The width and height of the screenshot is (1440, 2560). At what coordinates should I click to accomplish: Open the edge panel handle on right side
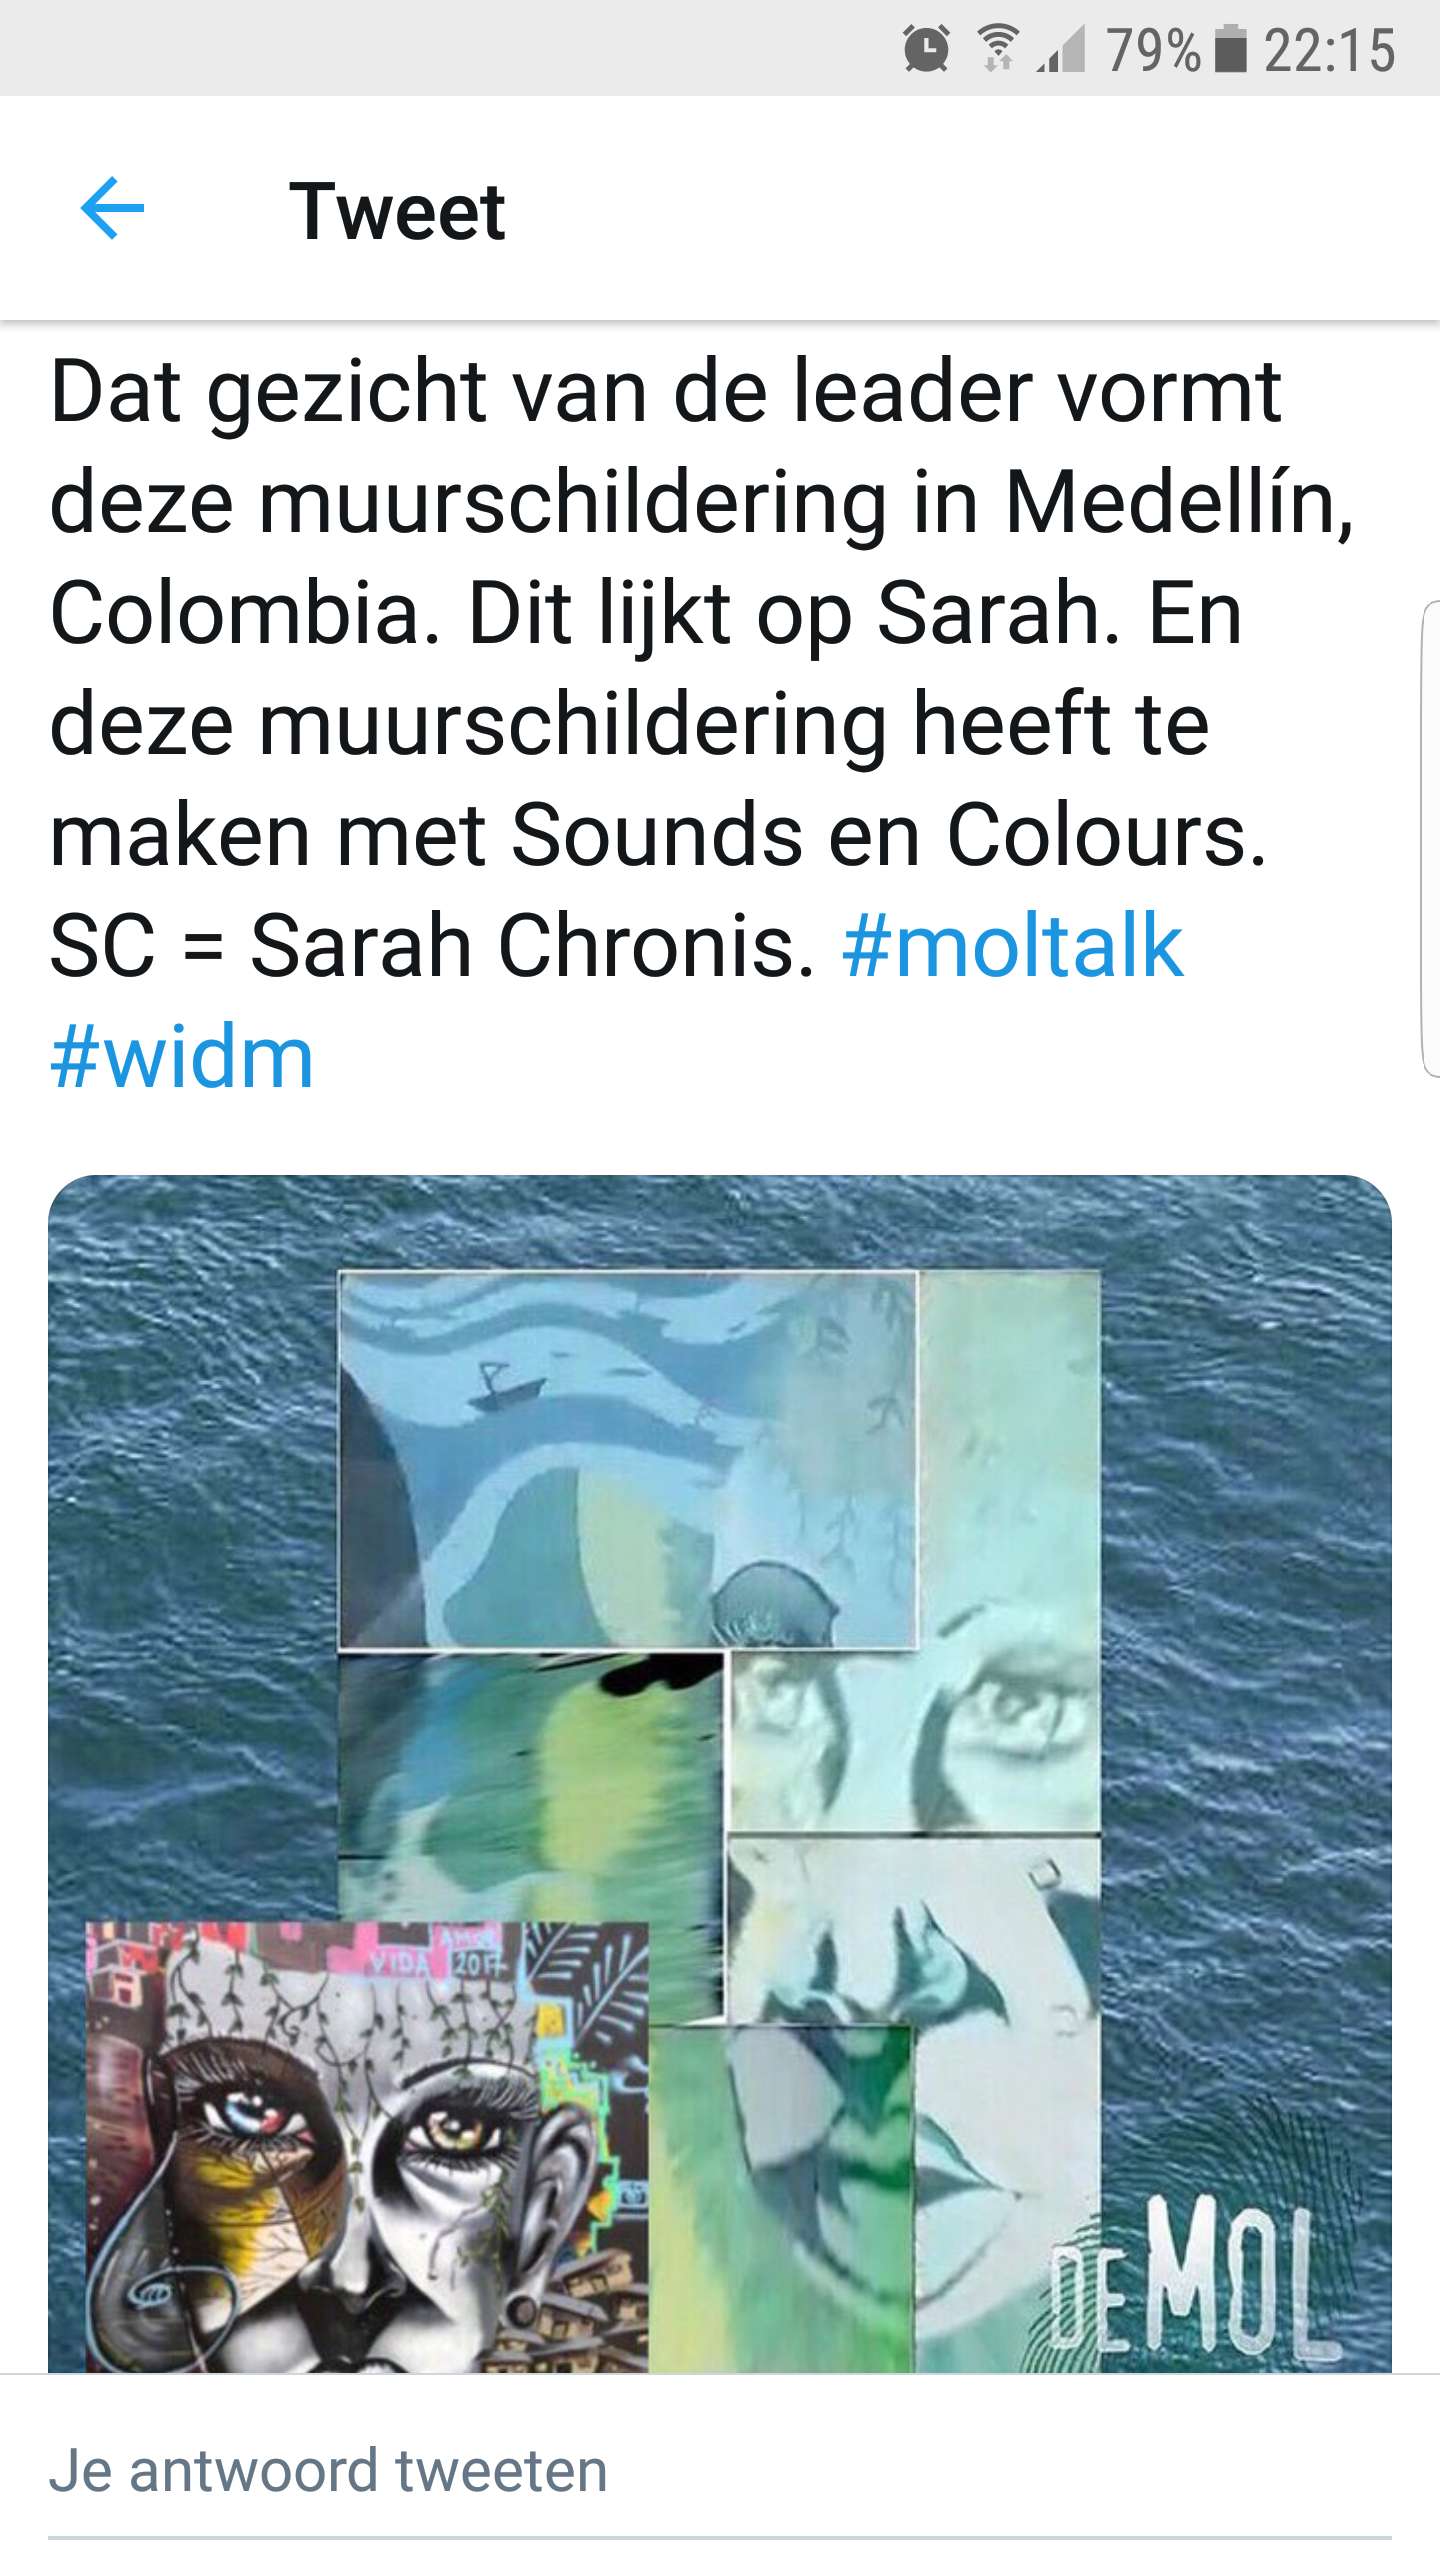[1430, 838]
